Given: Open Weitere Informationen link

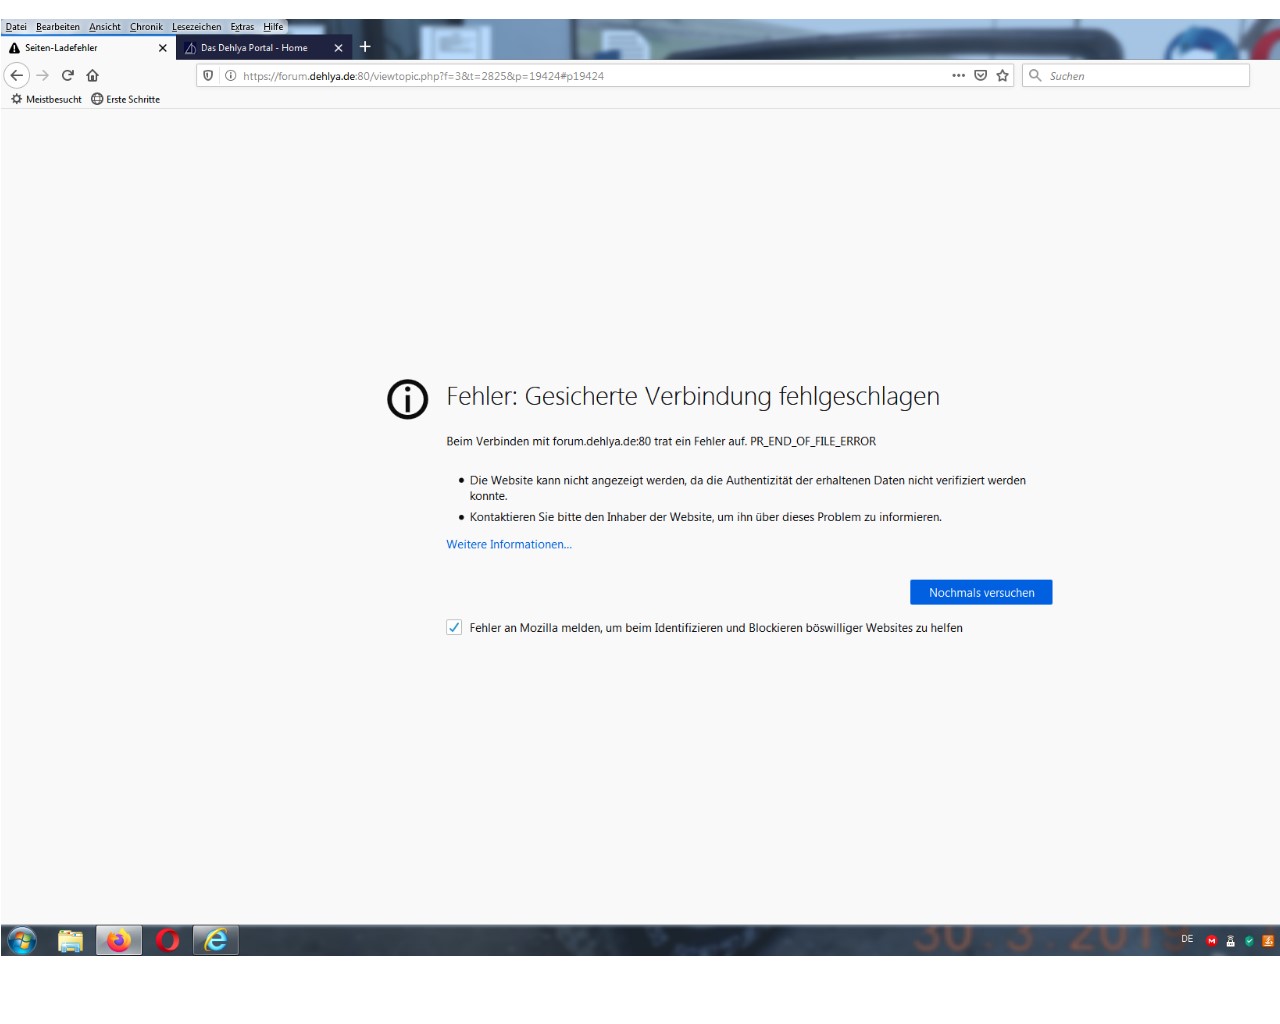Looking at the screenshot, I should click(508, 544).
